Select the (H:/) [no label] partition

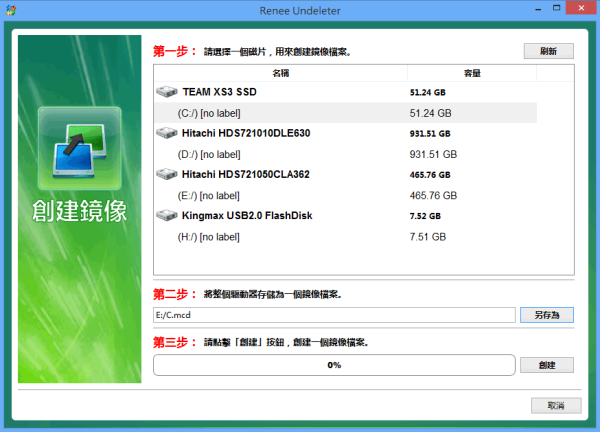pos(346,237)
